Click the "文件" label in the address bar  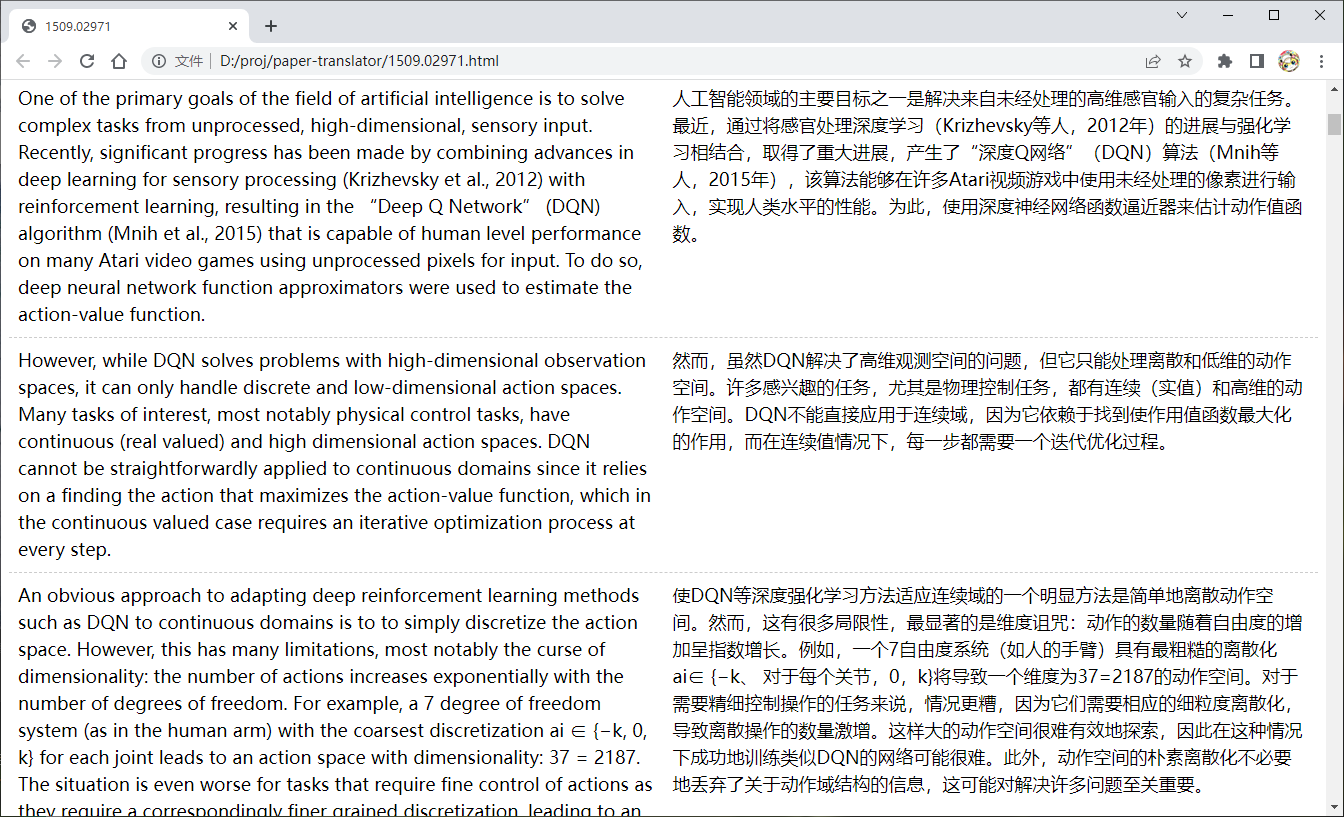tap(189, 61)
